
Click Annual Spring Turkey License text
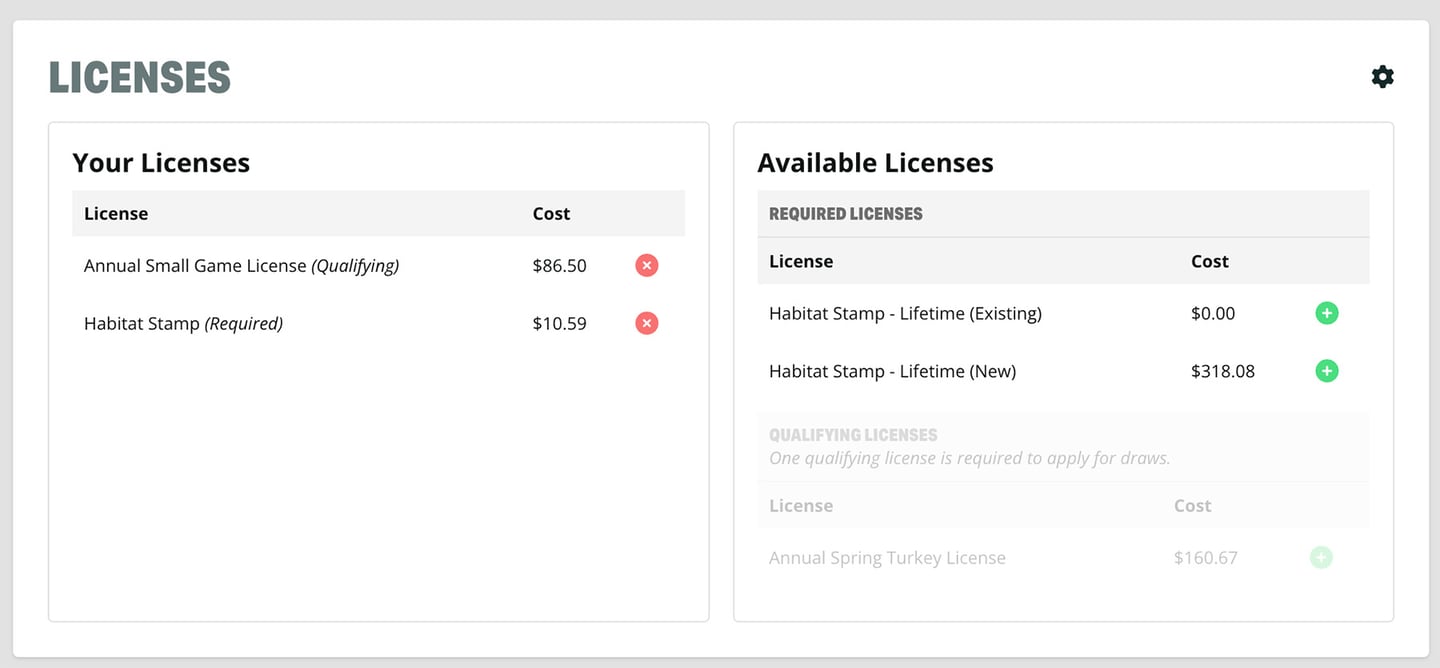(887, 558)
